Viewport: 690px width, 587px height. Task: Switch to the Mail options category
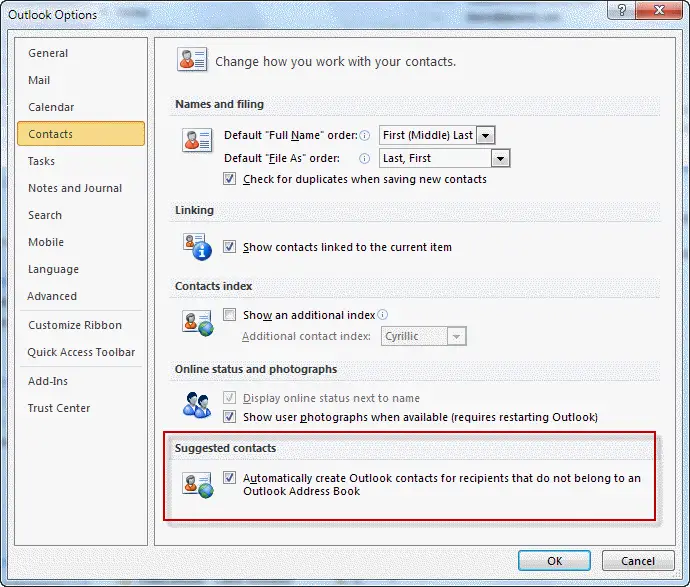[x=39, y=80]
